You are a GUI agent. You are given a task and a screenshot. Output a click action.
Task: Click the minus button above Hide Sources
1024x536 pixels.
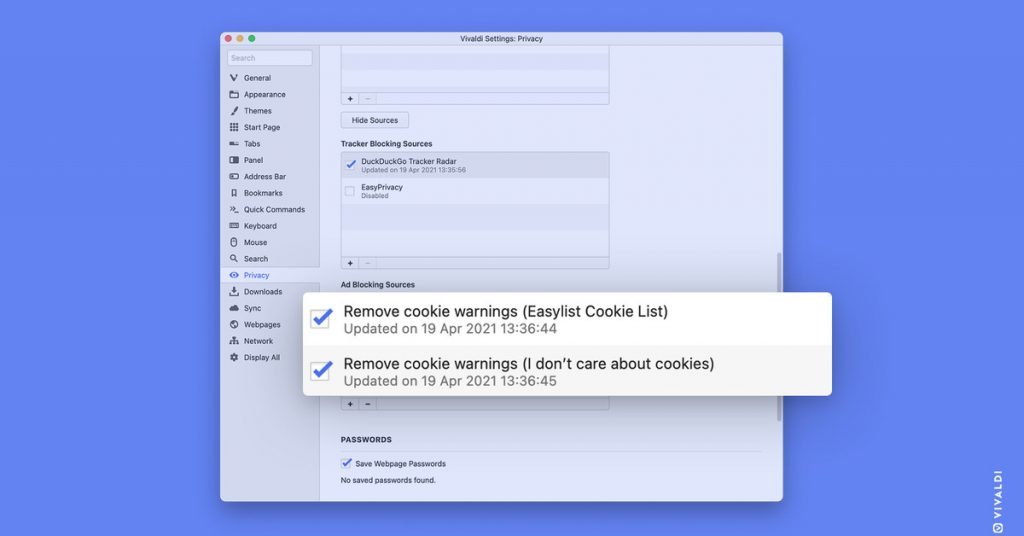(368, 99)
